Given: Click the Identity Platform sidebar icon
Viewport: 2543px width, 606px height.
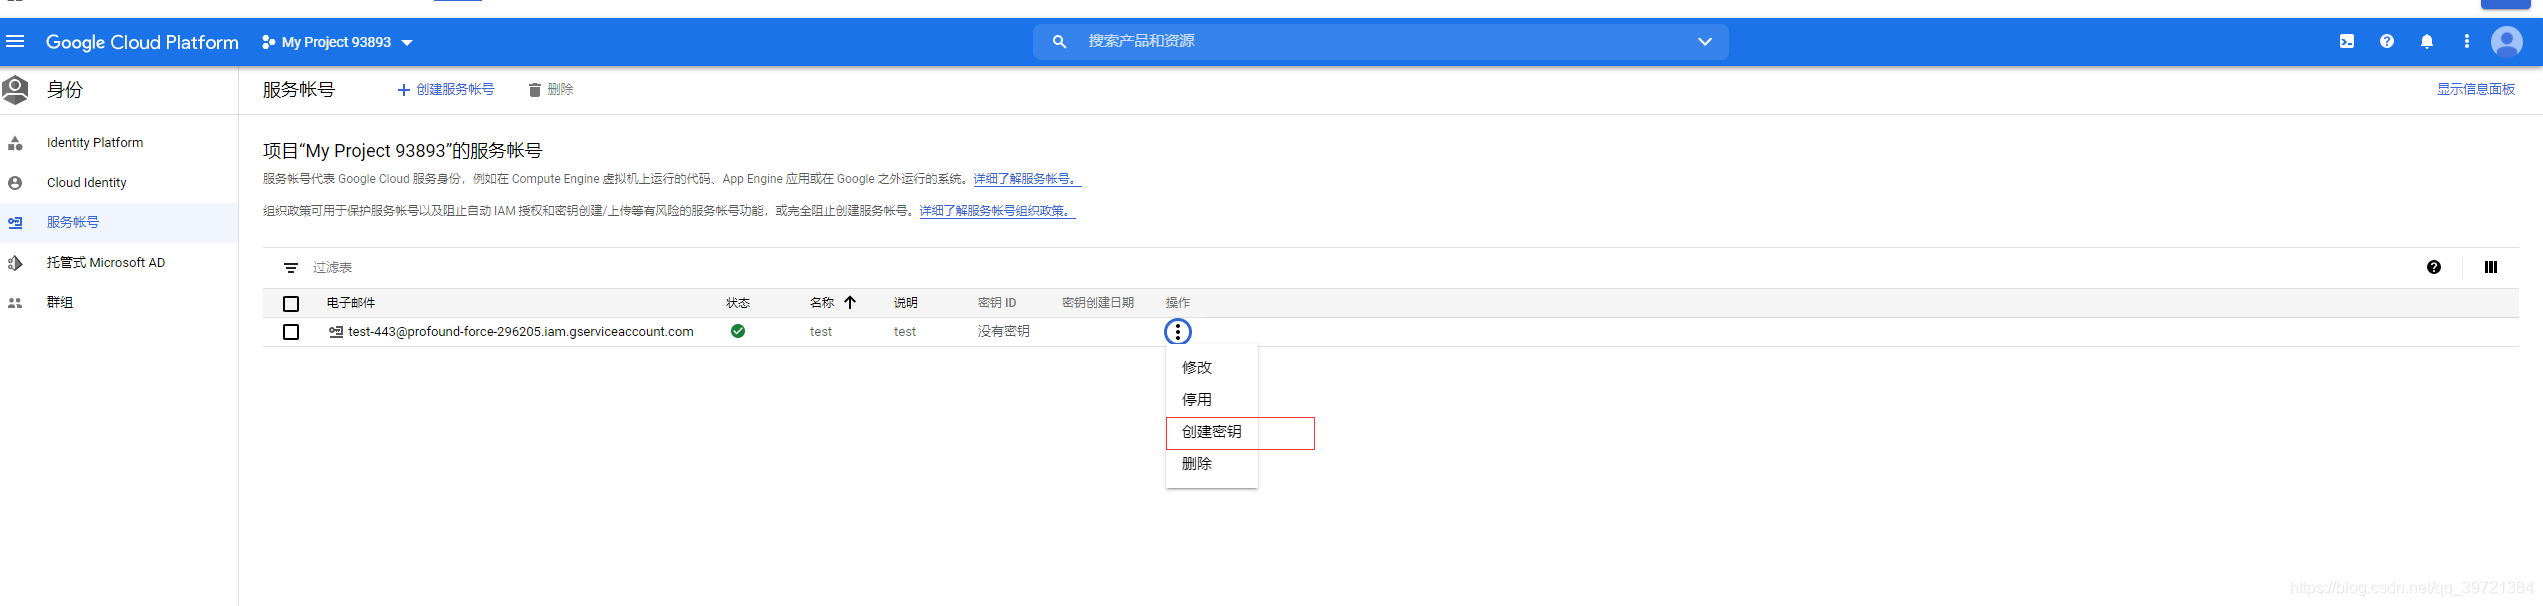Looking at the screenshot, I should (15, 143).
